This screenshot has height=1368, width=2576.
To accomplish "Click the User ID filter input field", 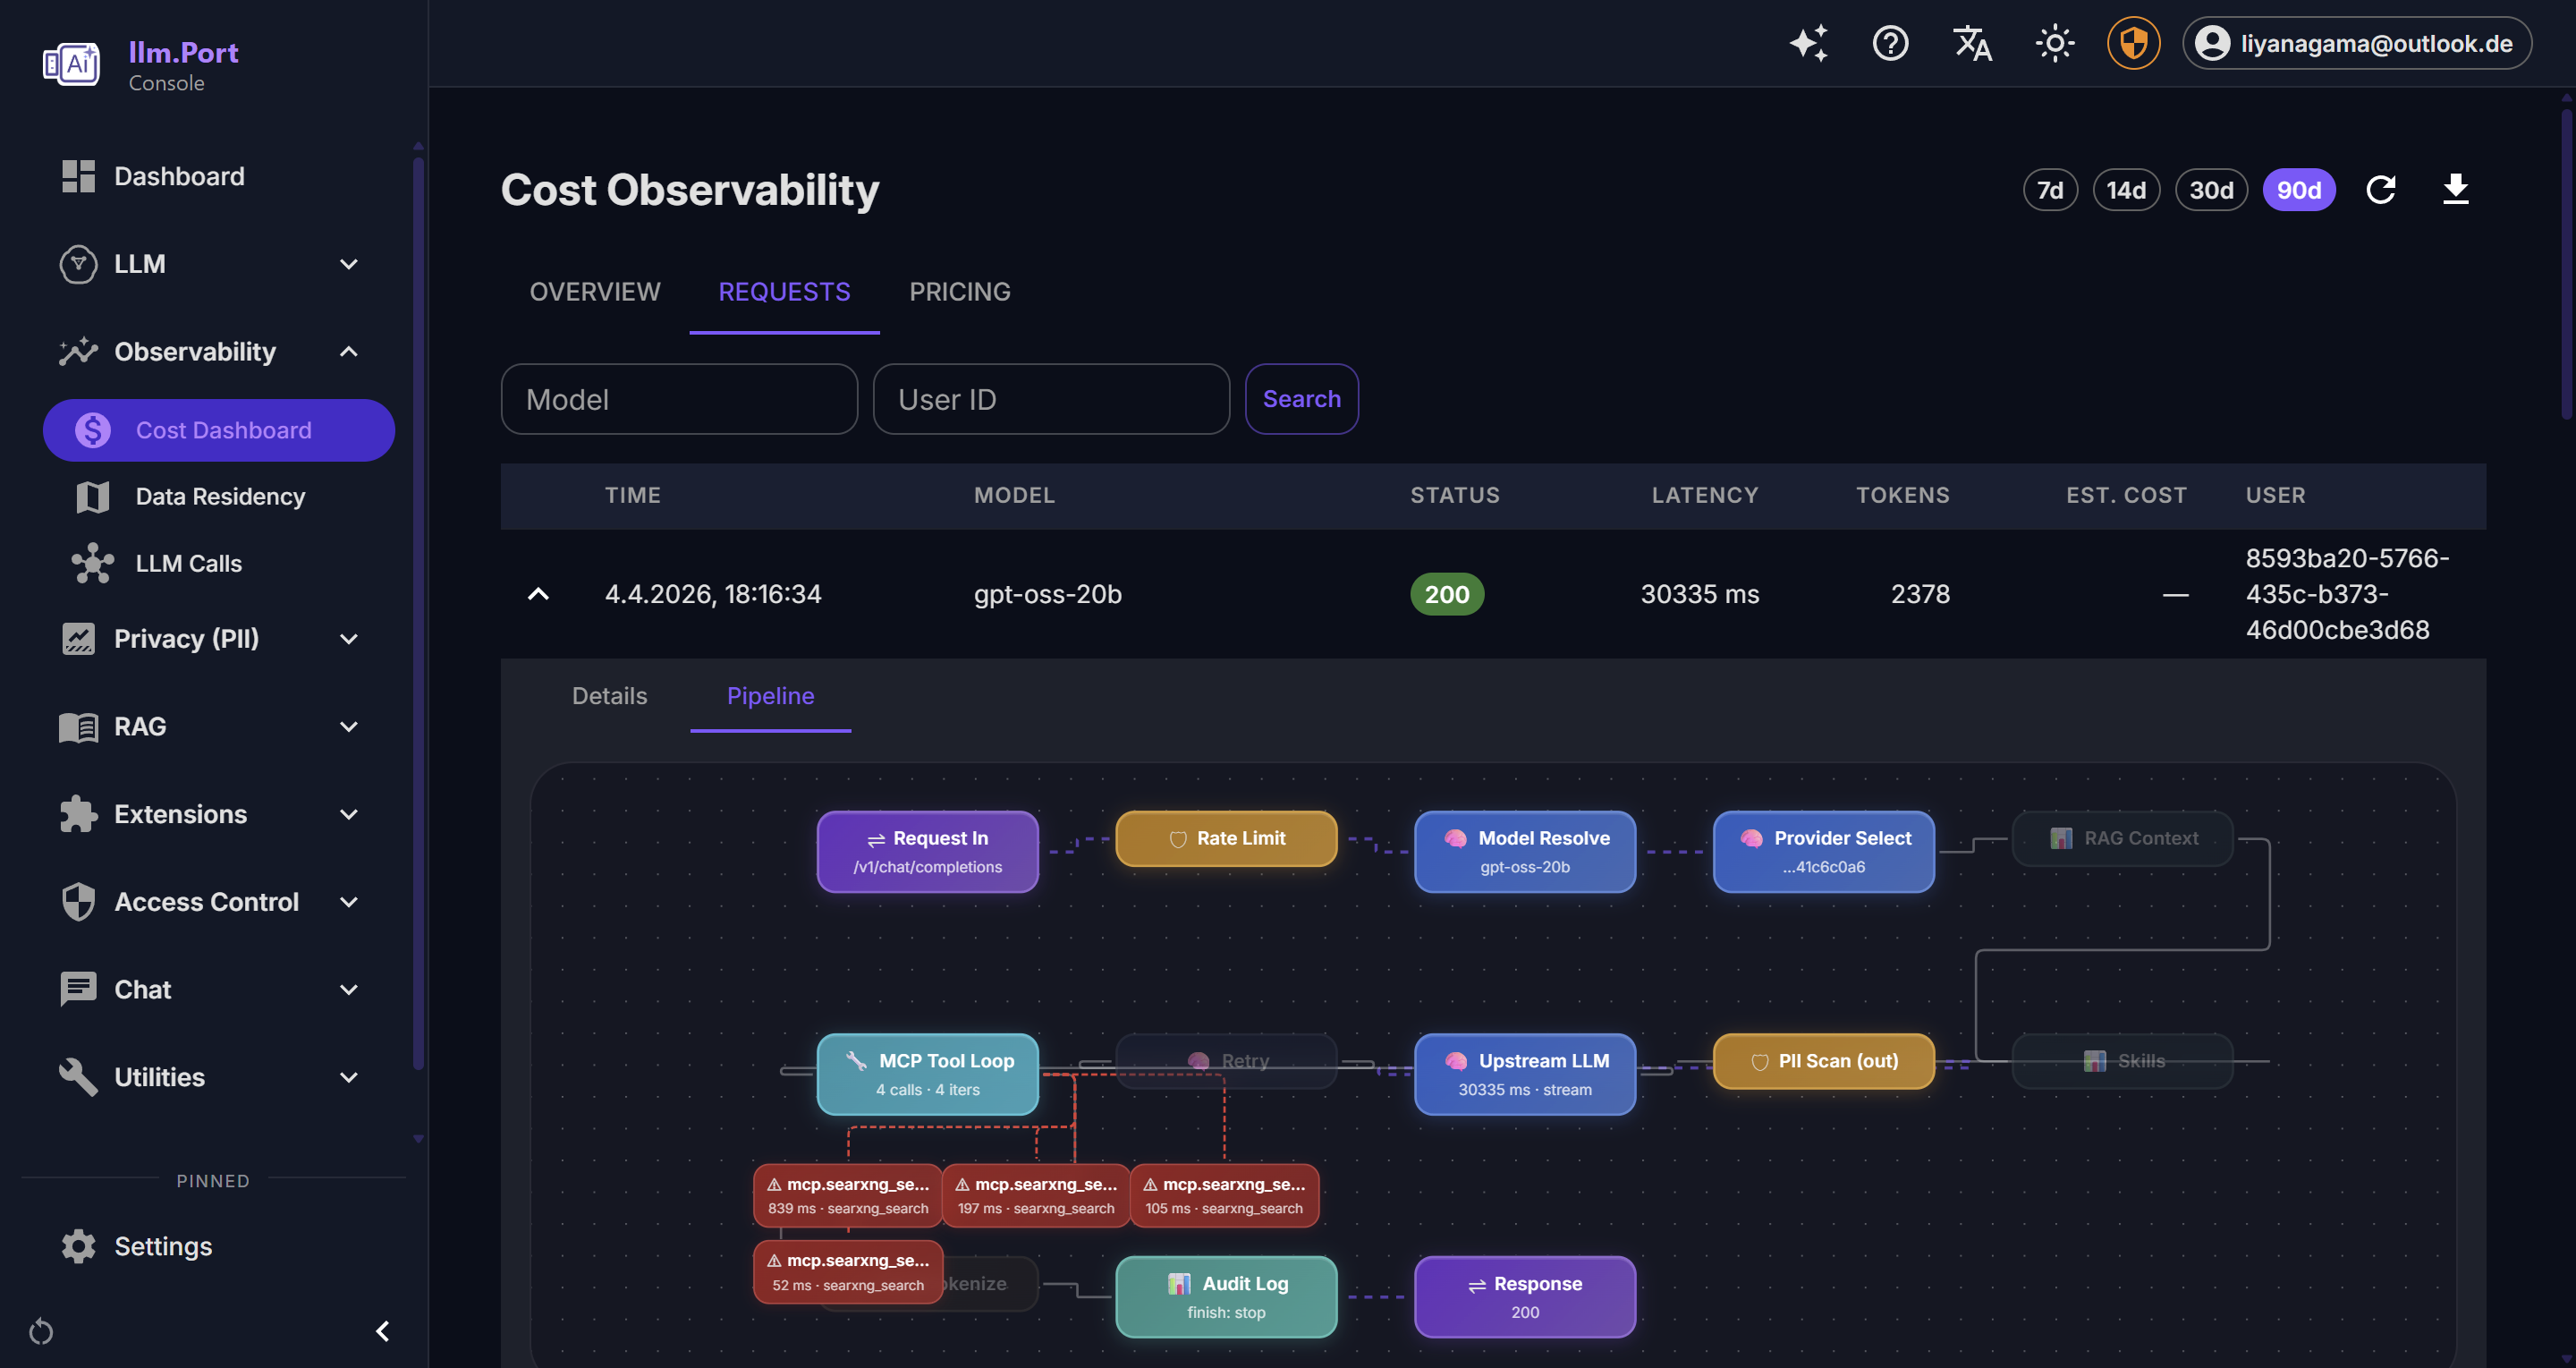I will pos(1051,399).
